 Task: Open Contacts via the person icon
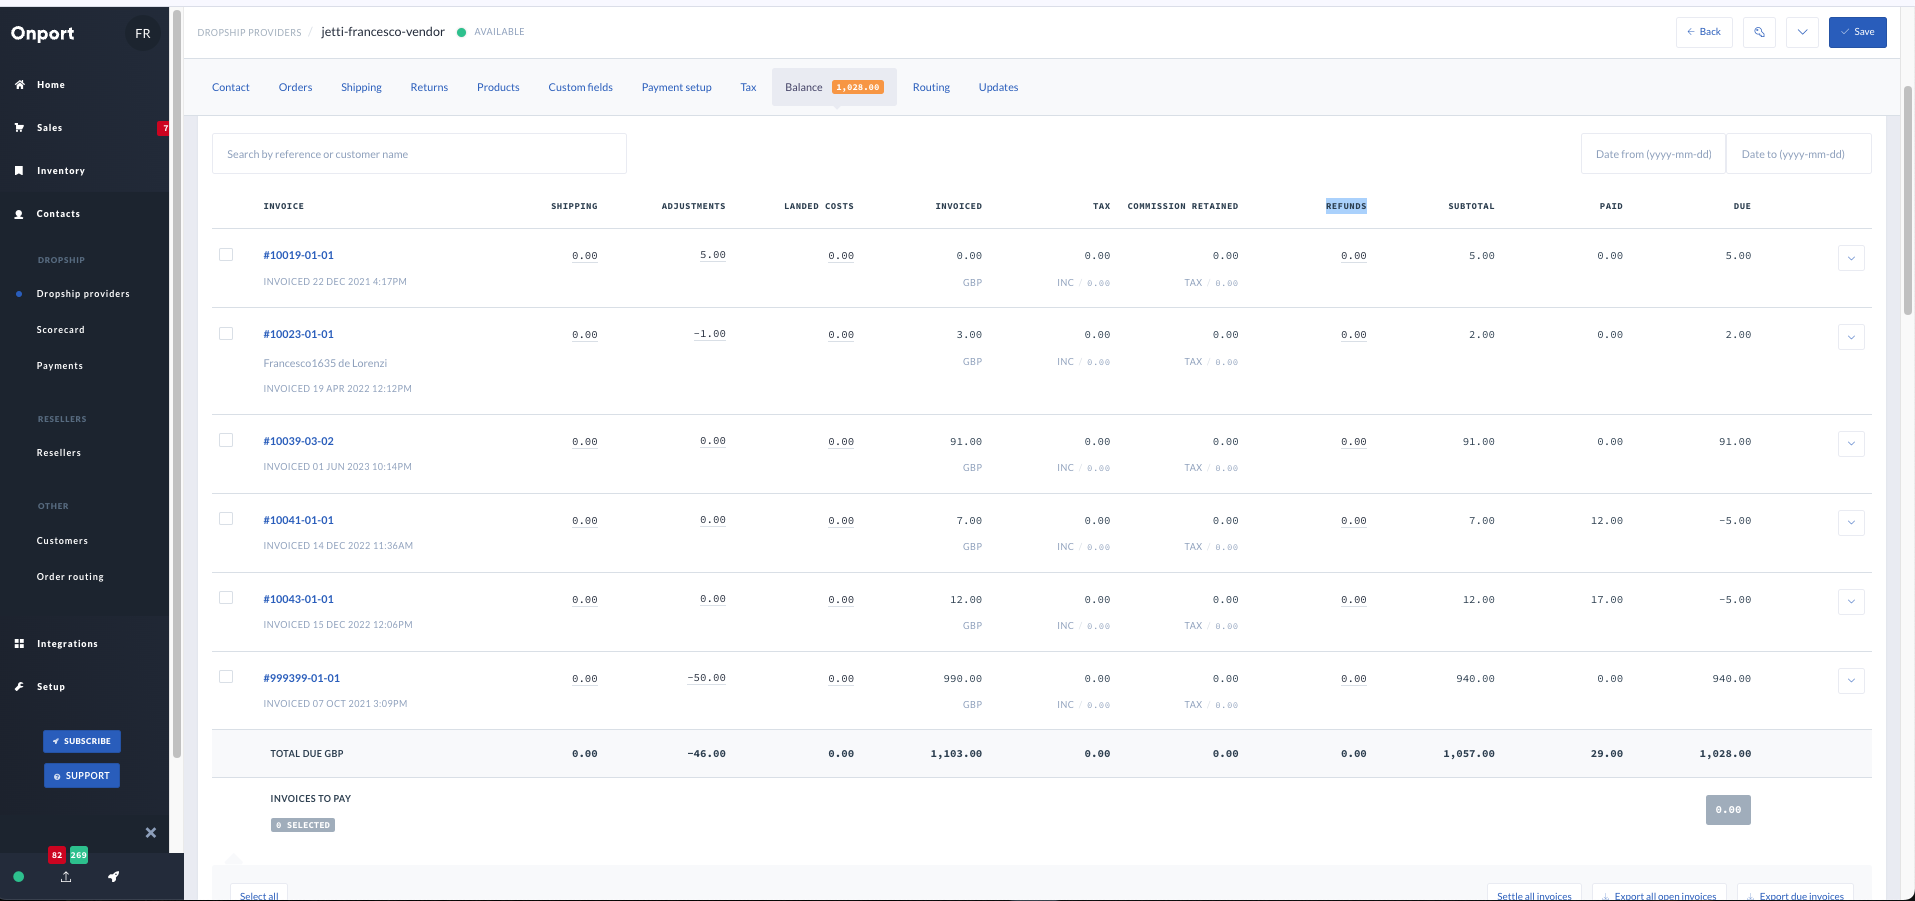(20, 214)
